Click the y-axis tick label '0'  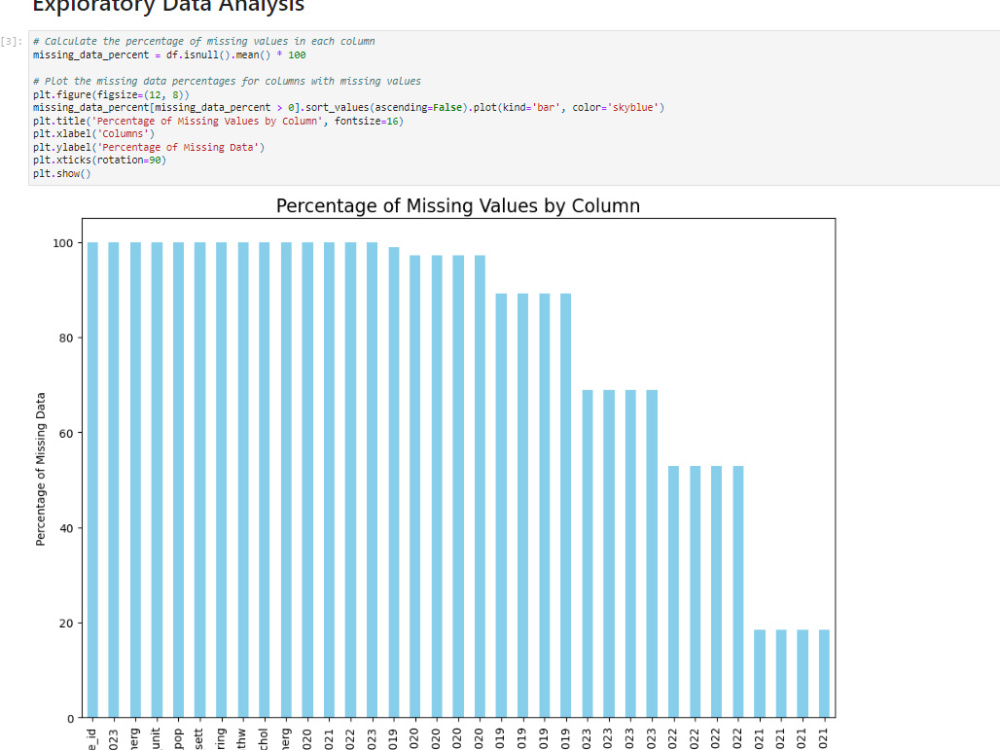coord(71,719)
